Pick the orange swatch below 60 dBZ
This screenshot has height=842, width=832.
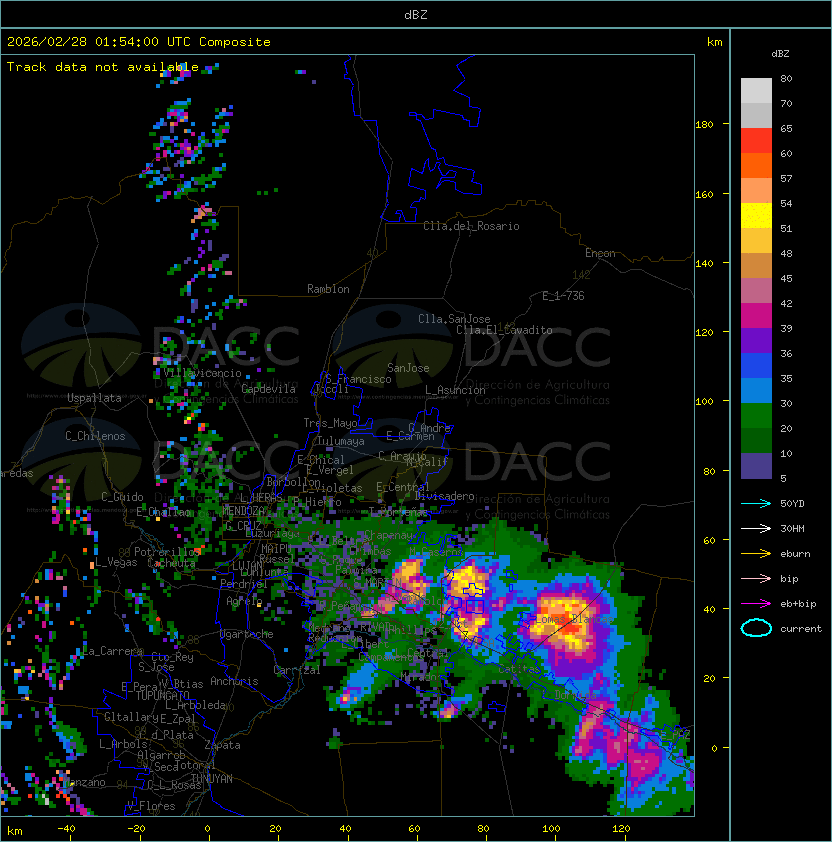(756, 165)
